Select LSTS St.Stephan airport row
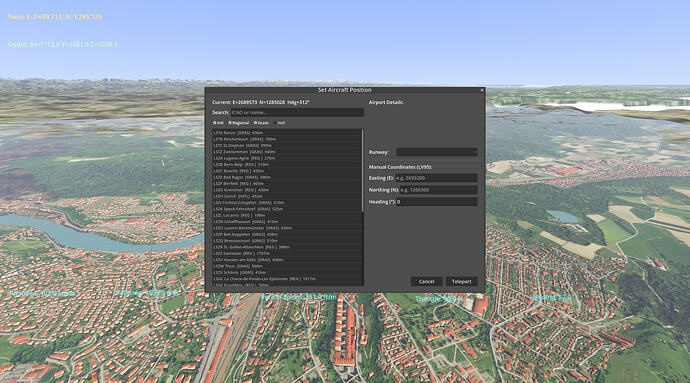 pos(287,145)
